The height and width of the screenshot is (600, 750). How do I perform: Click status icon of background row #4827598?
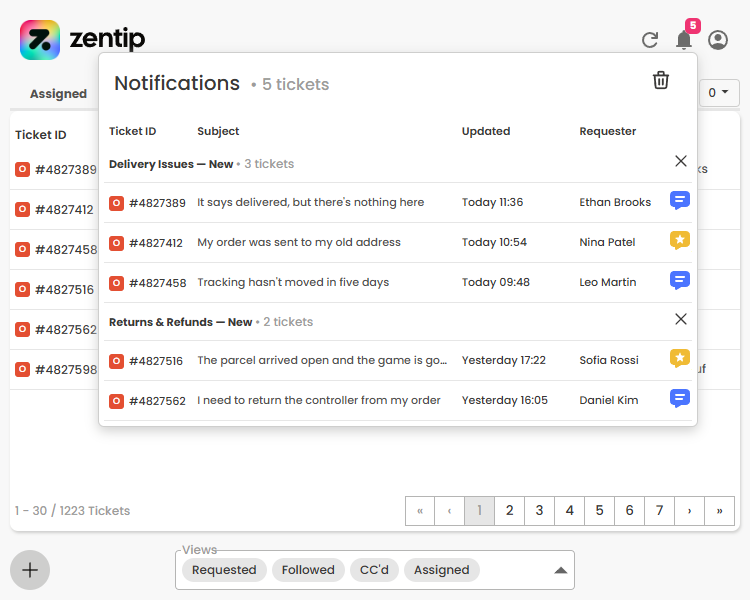22,369
